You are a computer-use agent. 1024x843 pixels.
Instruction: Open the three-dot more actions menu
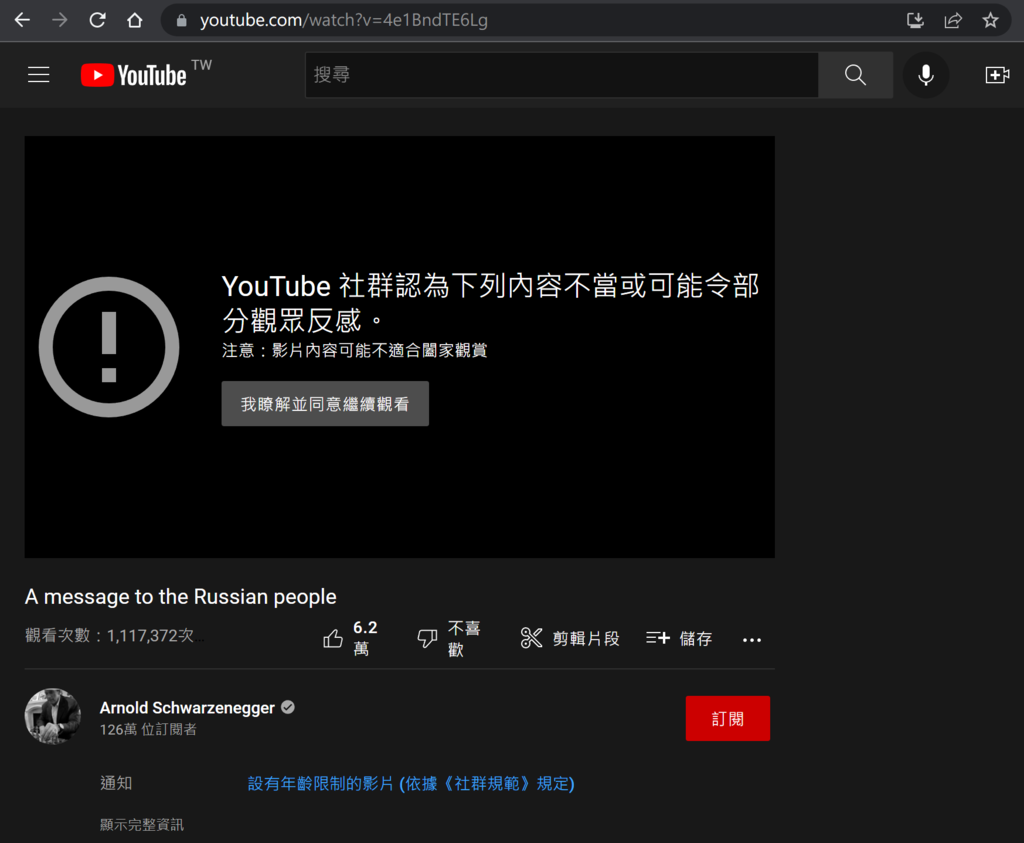752,640
